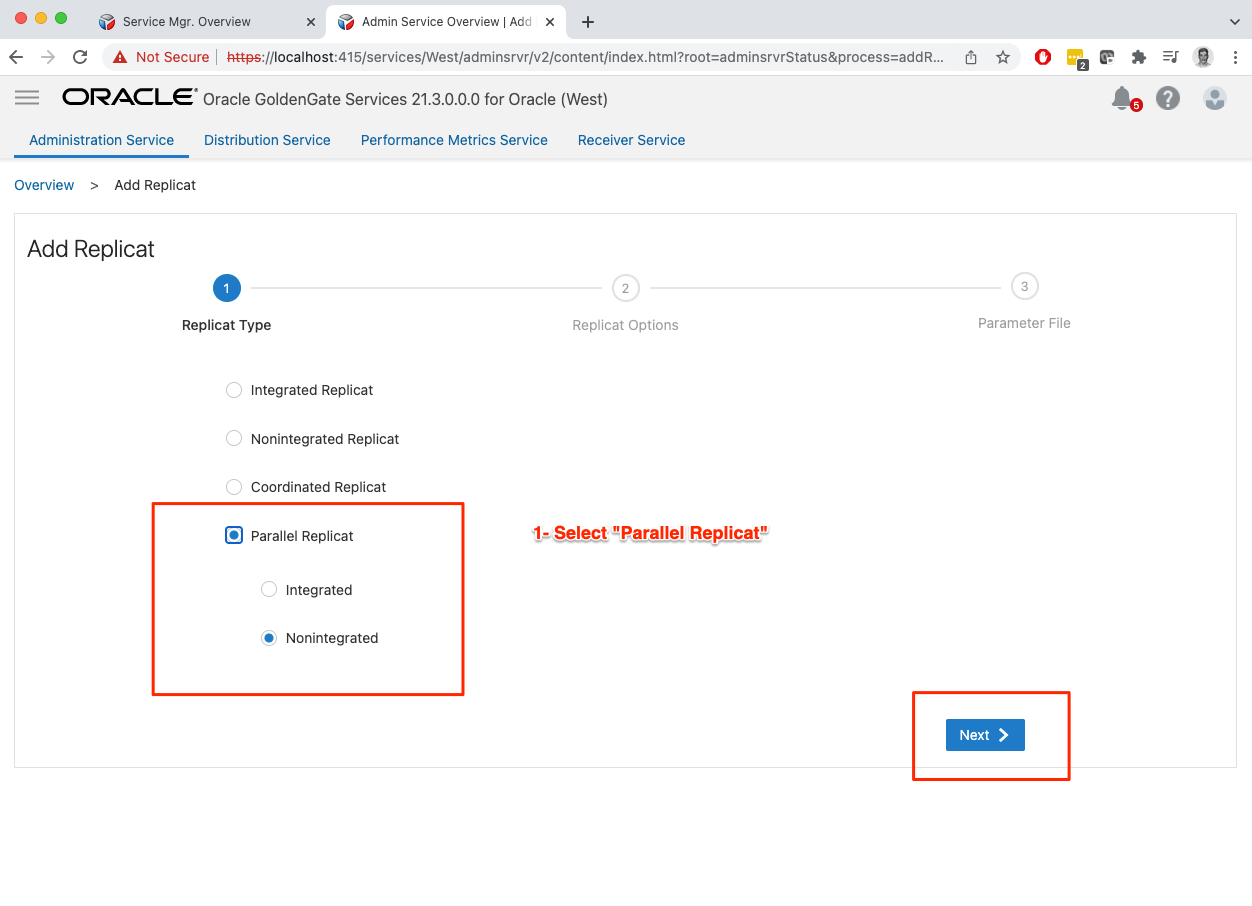
Task: Bookmark page with the star icon
Action: (1002, 57)
